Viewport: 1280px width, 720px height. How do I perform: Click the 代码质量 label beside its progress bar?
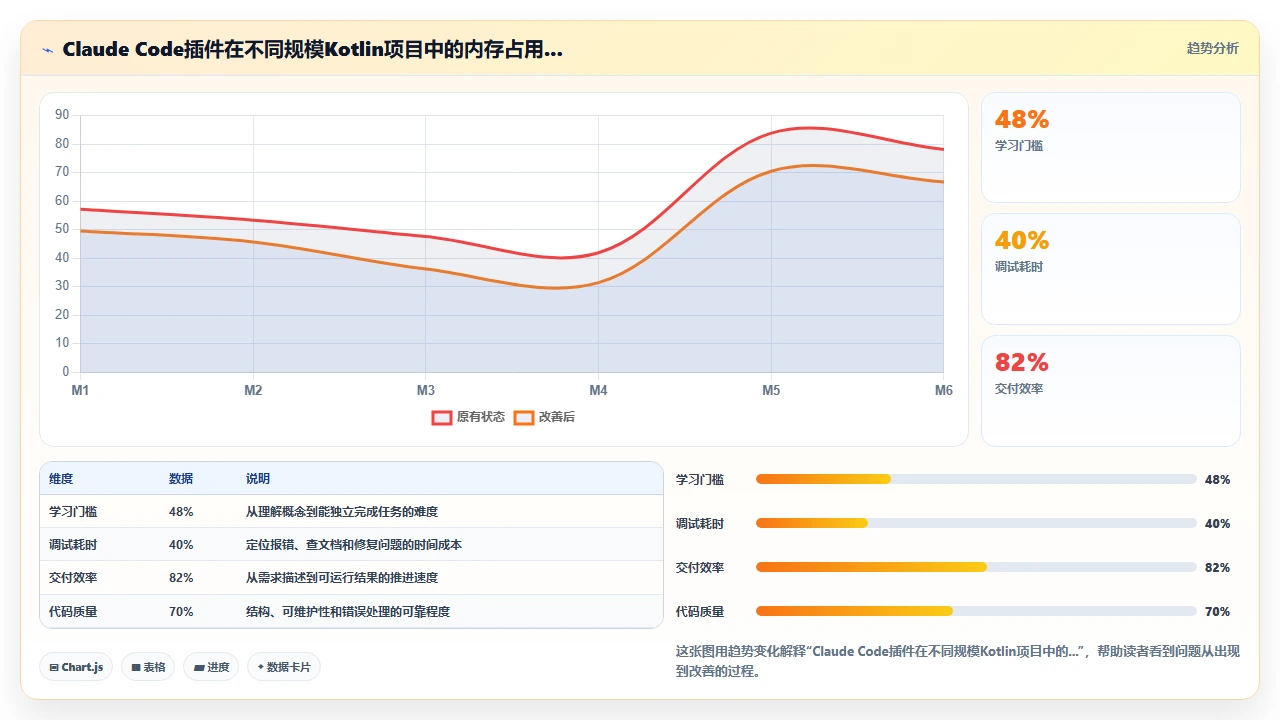(700, 611)
